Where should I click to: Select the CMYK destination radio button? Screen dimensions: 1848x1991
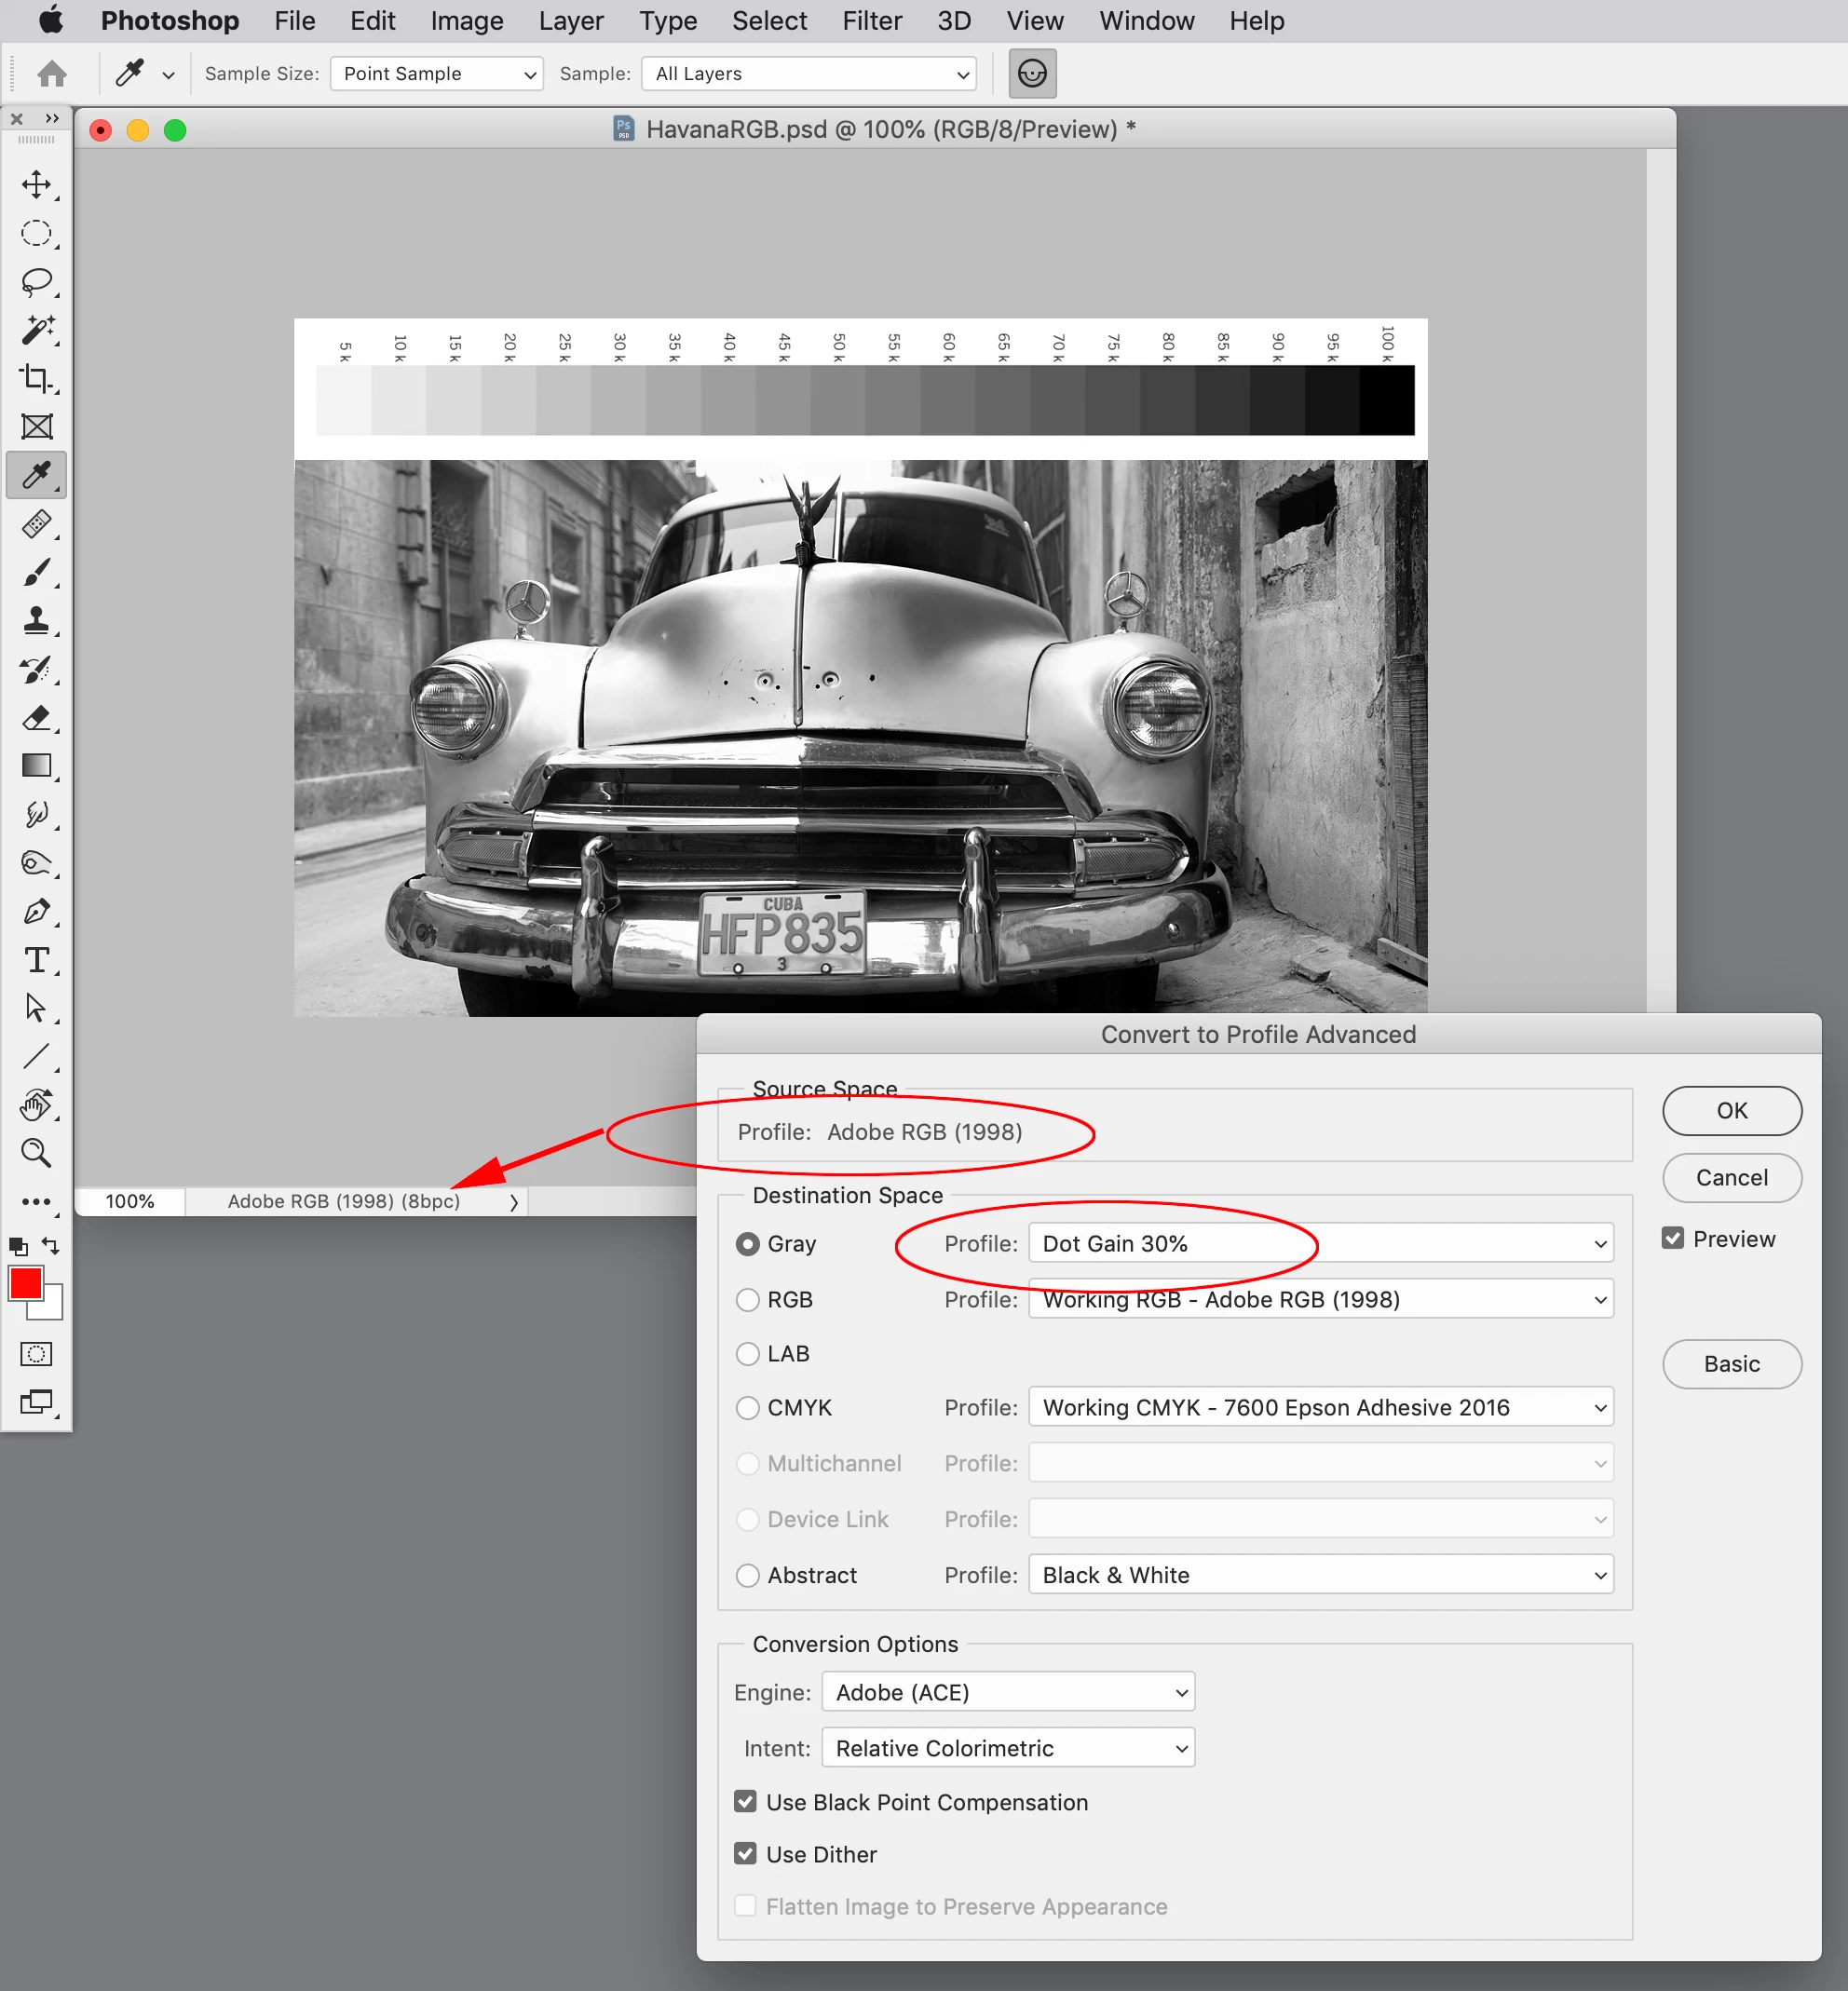[x=748, y=1407]
